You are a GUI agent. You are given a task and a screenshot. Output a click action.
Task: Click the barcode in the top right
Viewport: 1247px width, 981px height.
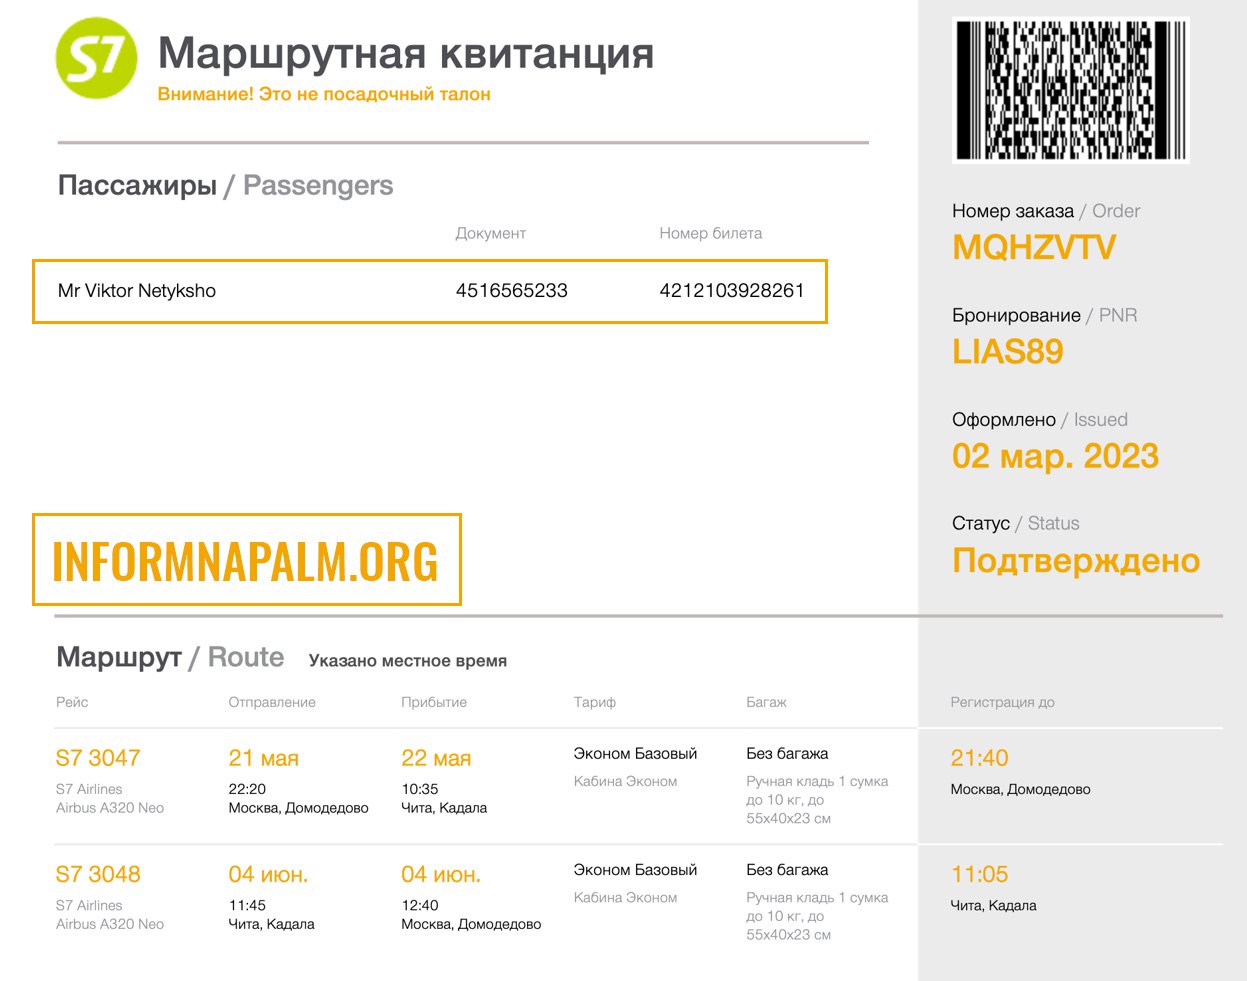(1070, 90)
